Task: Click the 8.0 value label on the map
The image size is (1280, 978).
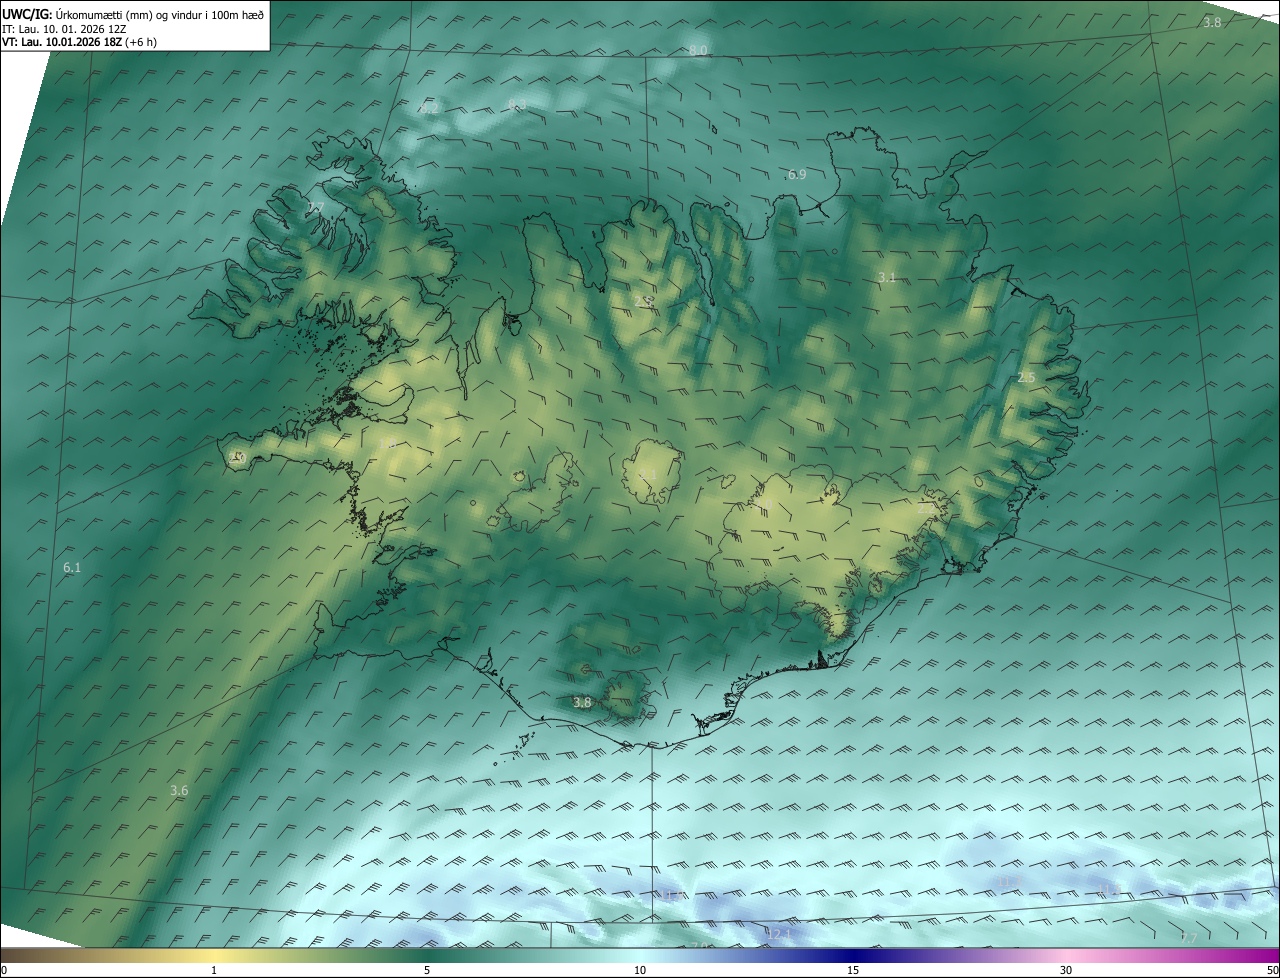Action: (699, 50)
